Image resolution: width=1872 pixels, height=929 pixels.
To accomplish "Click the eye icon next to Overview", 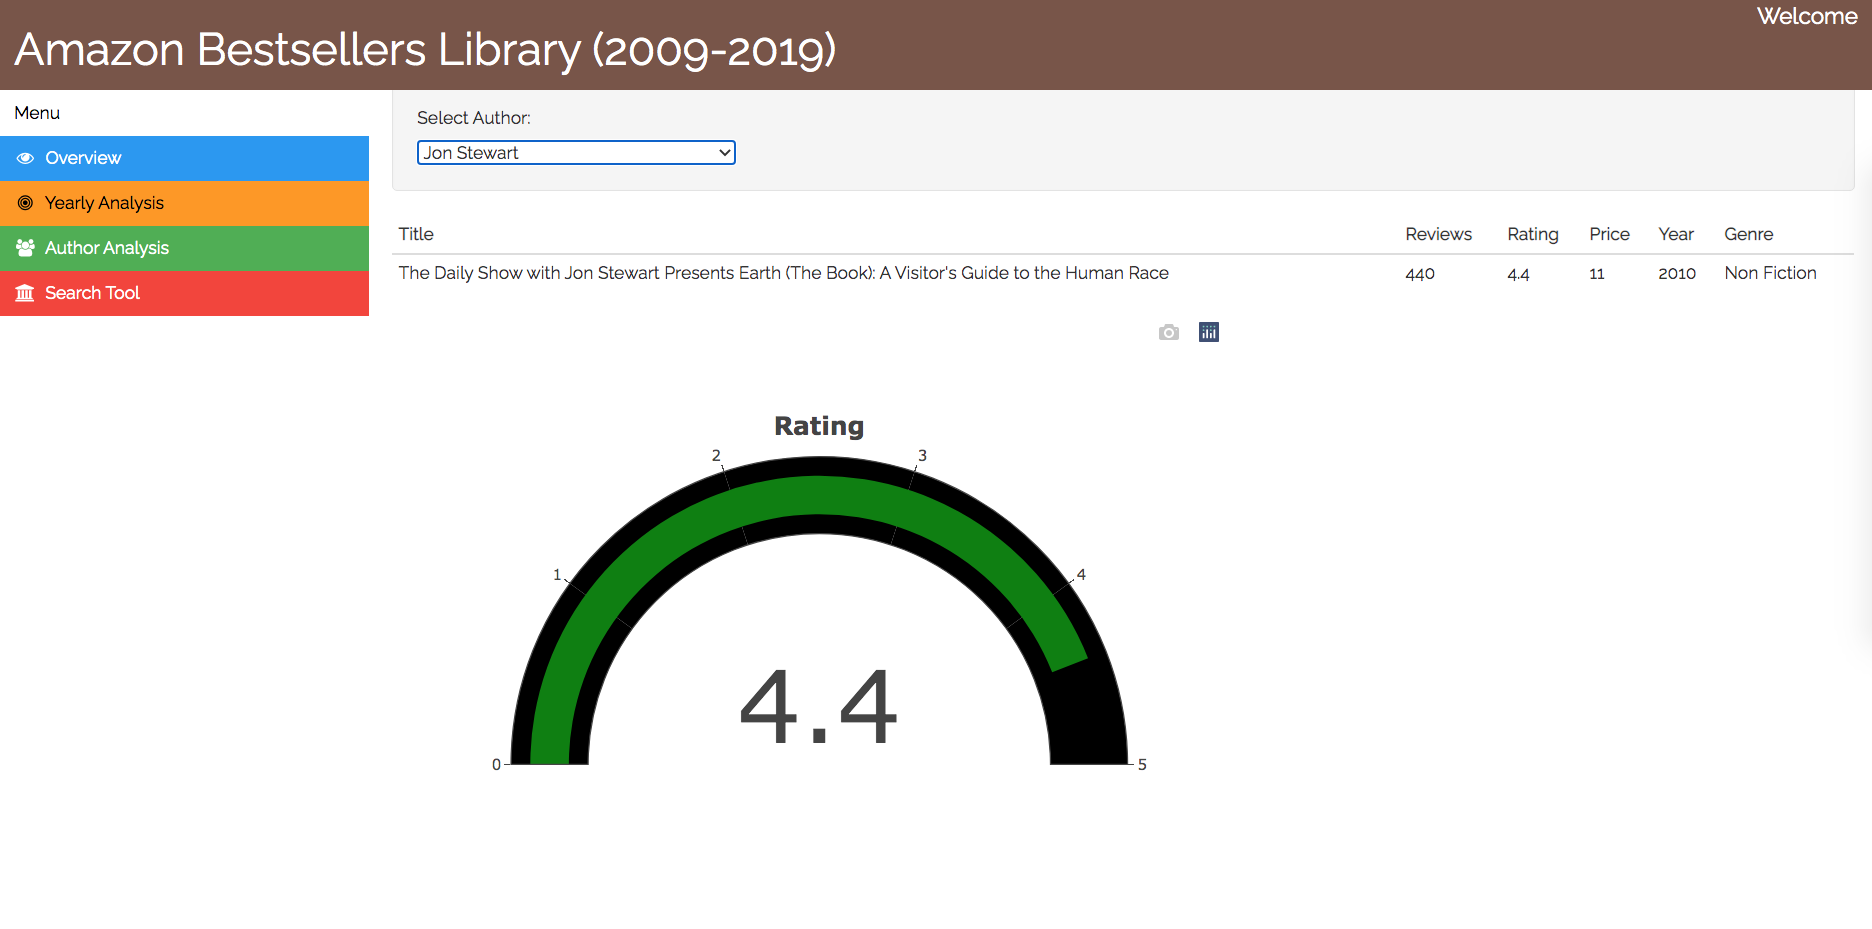I will (x=24, y=158).
